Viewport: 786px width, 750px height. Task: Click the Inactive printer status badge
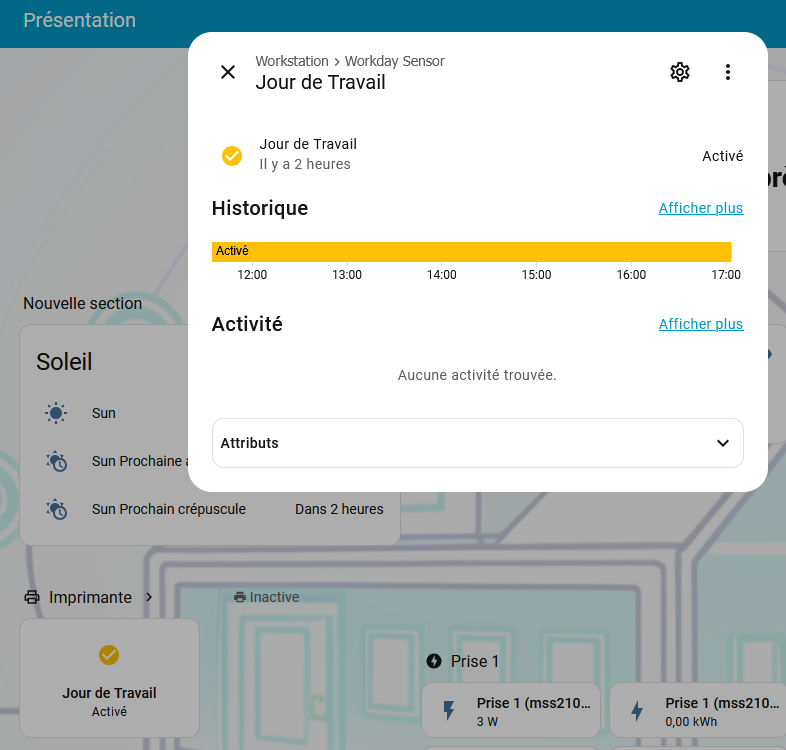(x=266, y=597)
